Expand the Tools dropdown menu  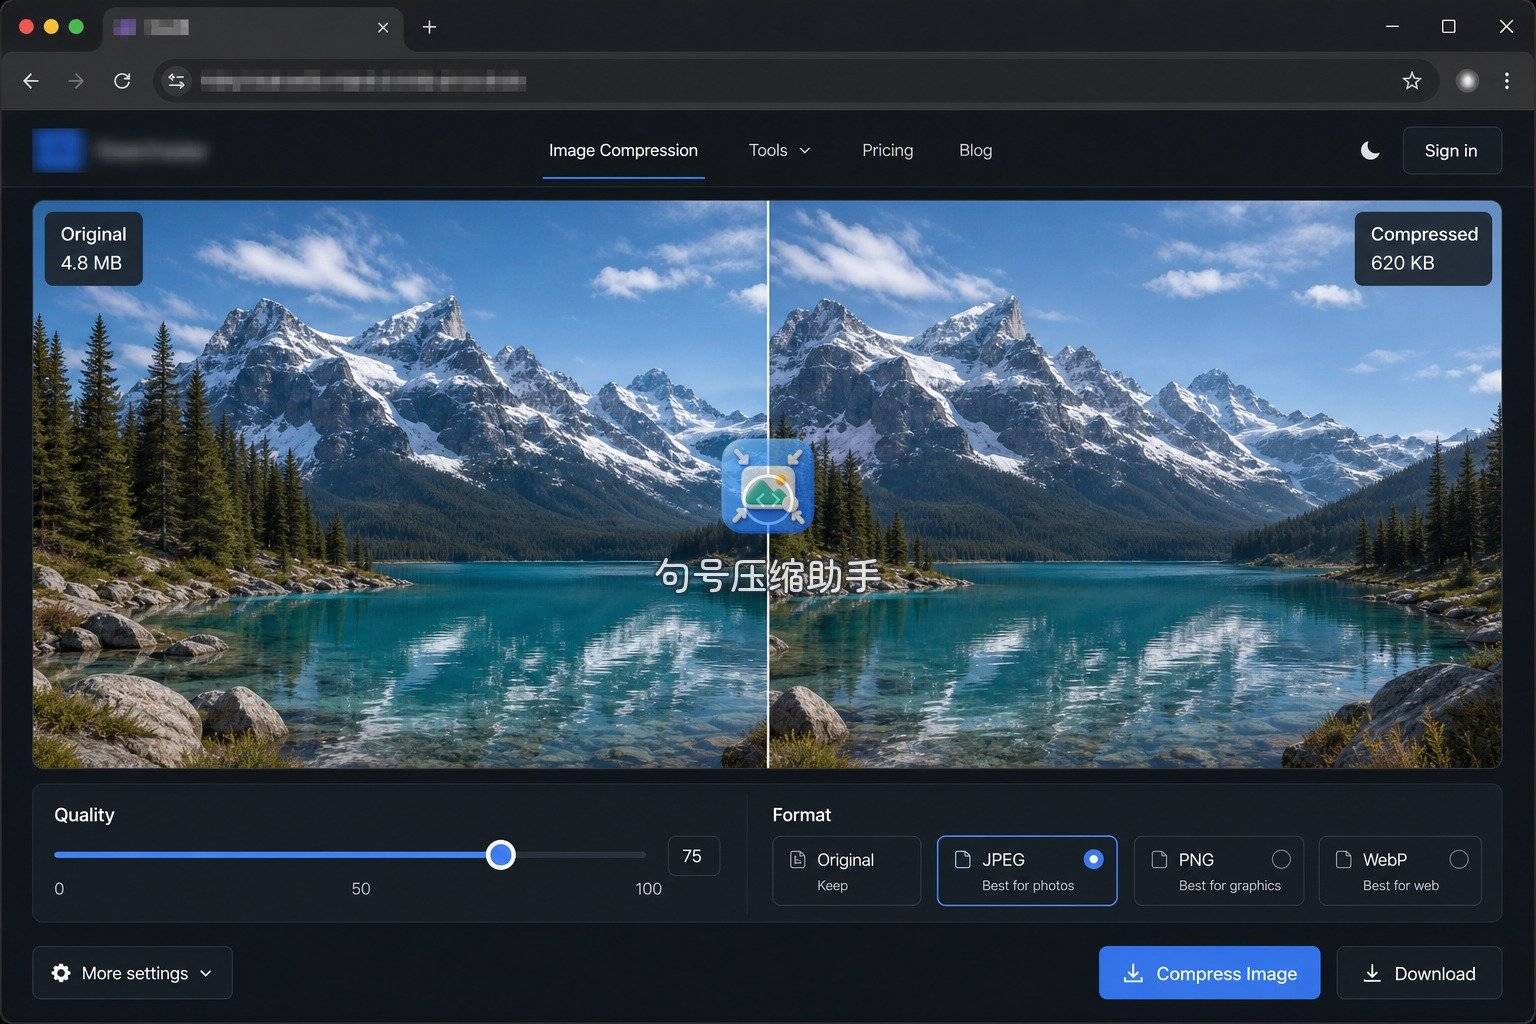[779, 150]
